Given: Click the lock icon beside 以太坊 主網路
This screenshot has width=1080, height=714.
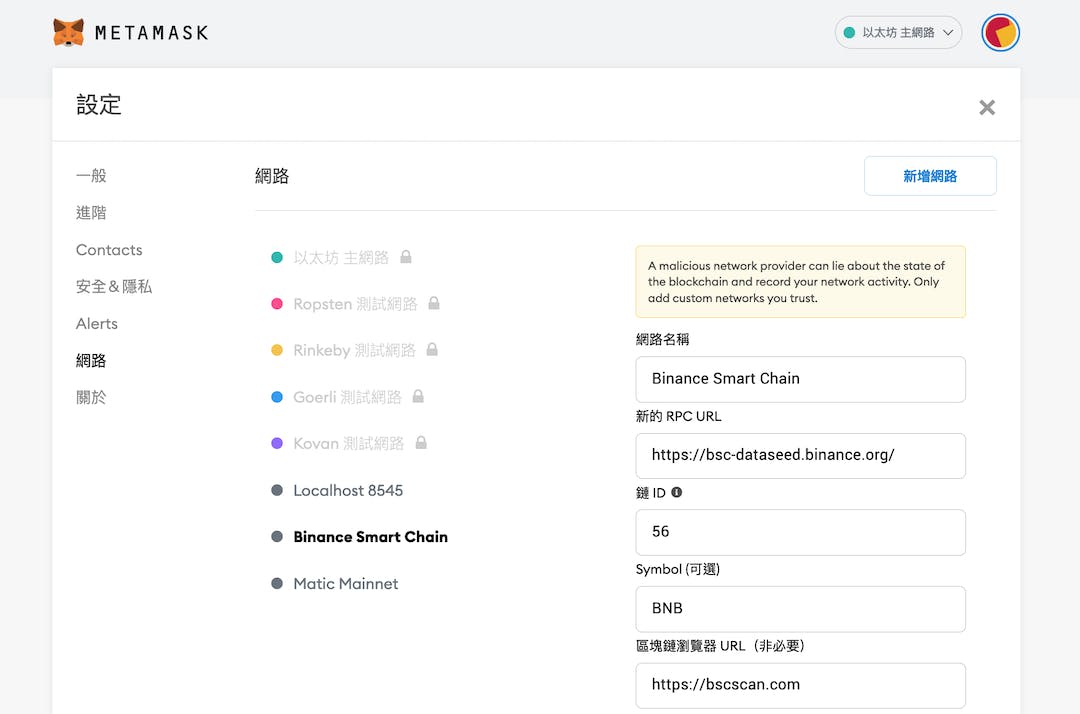Looking at the screenshot, I should tap(406, 257).
